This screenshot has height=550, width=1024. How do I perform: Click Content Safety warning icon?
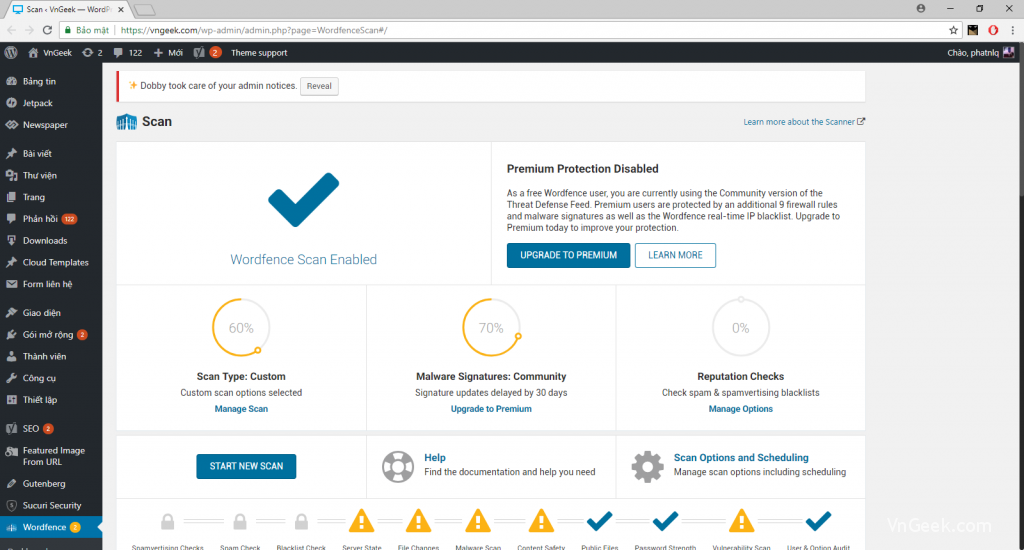tap(541, 521)
